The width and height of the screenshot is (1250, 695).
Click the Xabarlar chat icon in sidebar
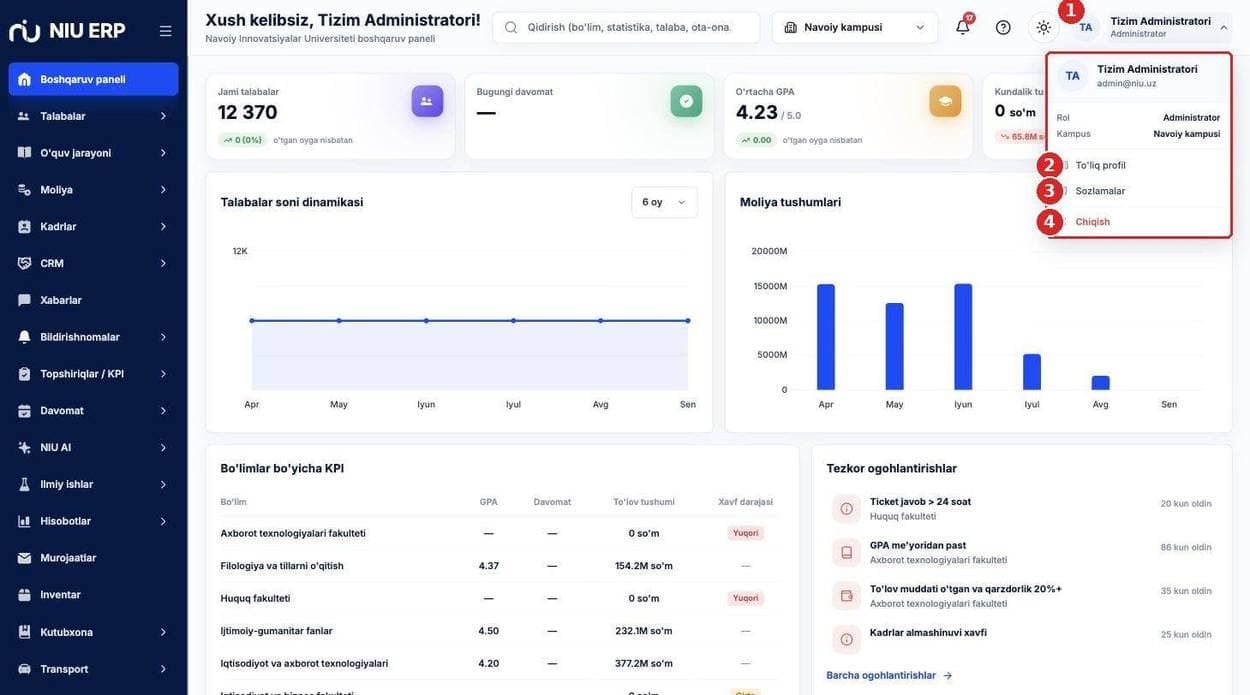tap(24, 300)
